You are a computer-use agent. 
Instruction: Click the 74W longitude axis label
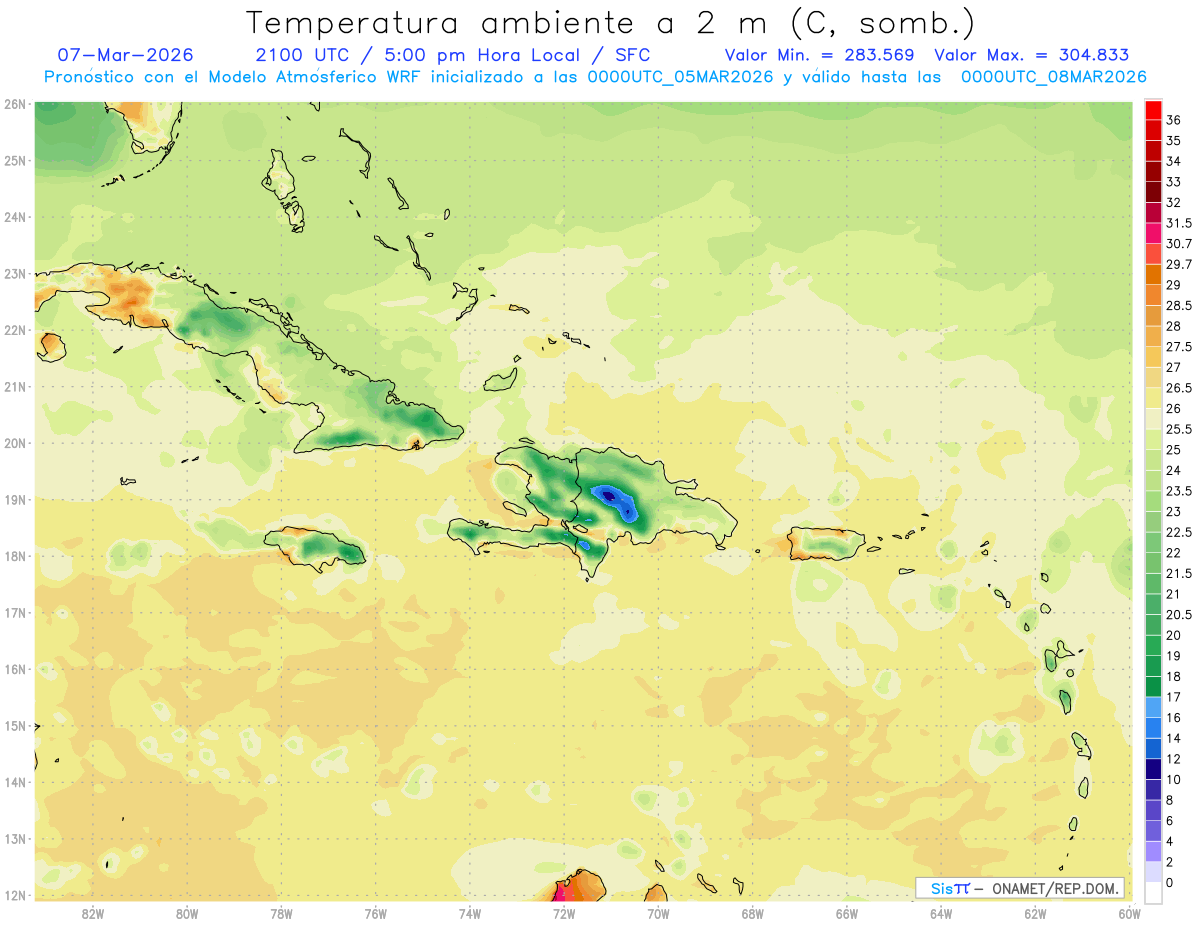click(x=470, y=913)
